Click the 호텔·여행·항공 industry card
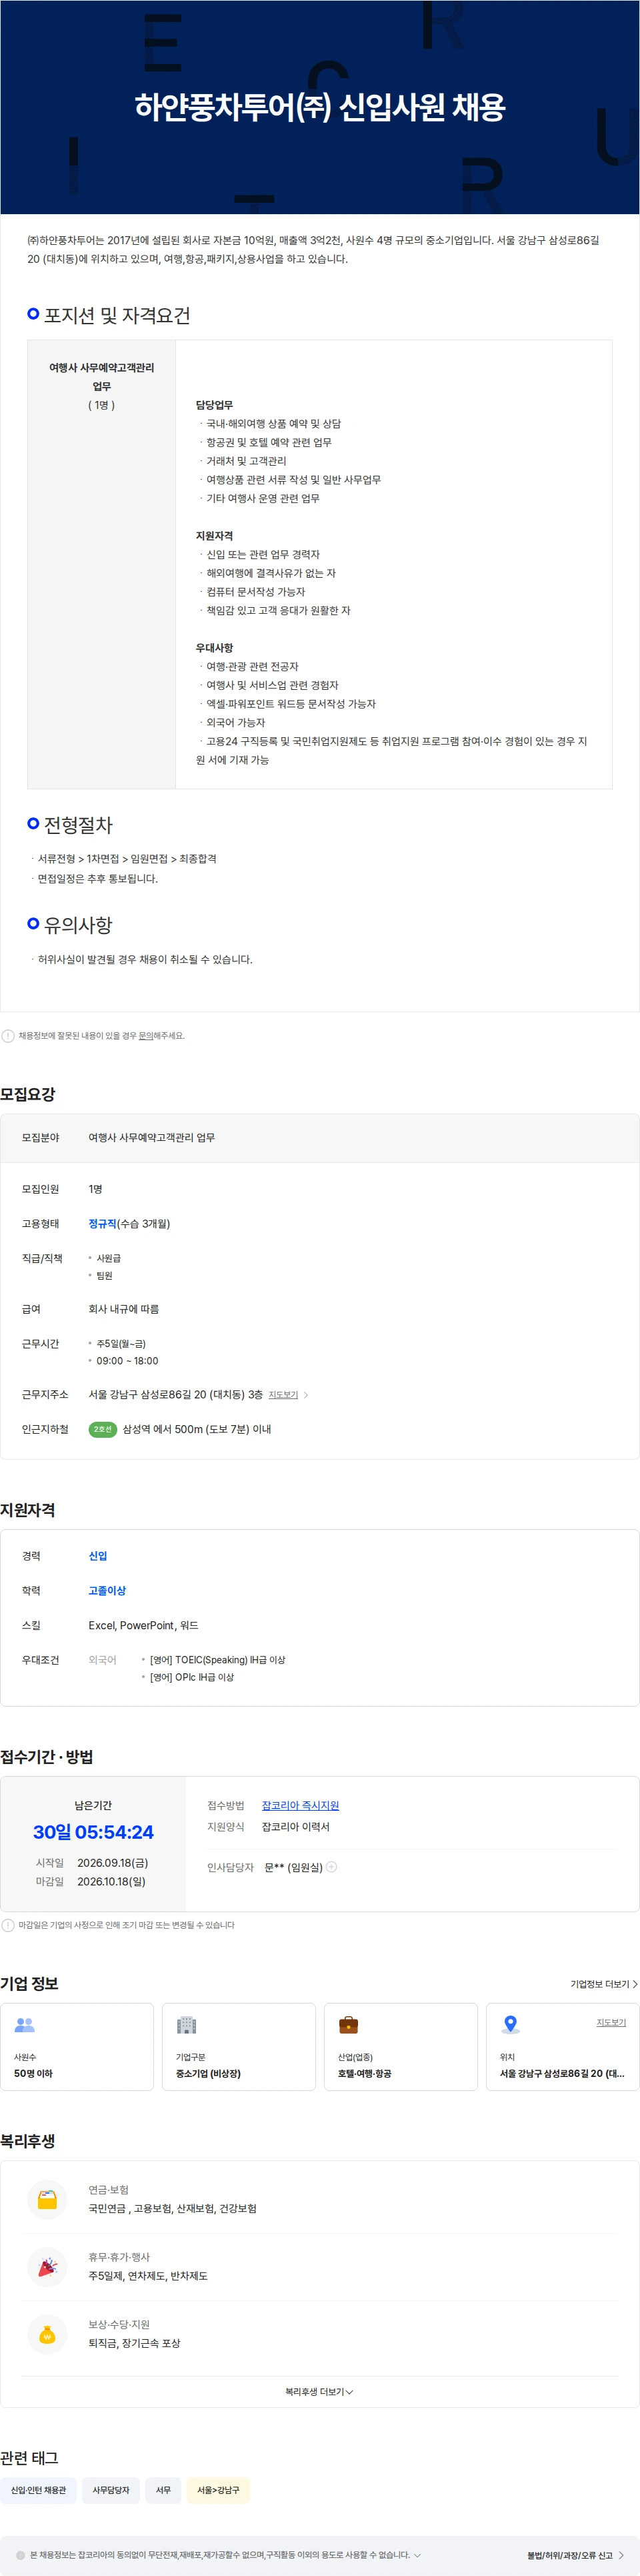Image resolution: width=640 pixels, height=2576 pixels. pos(401,2046)
